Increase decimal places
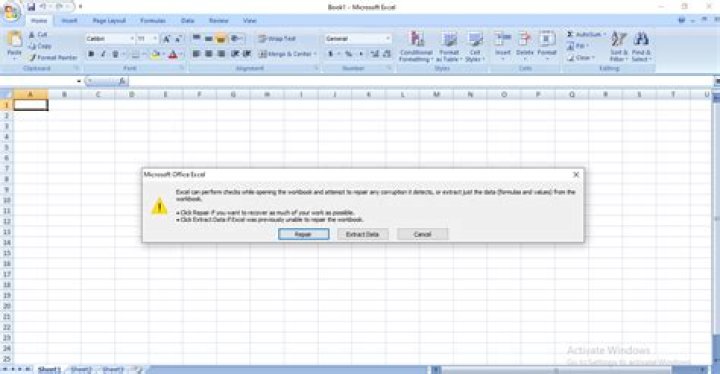 click(375, 54)
